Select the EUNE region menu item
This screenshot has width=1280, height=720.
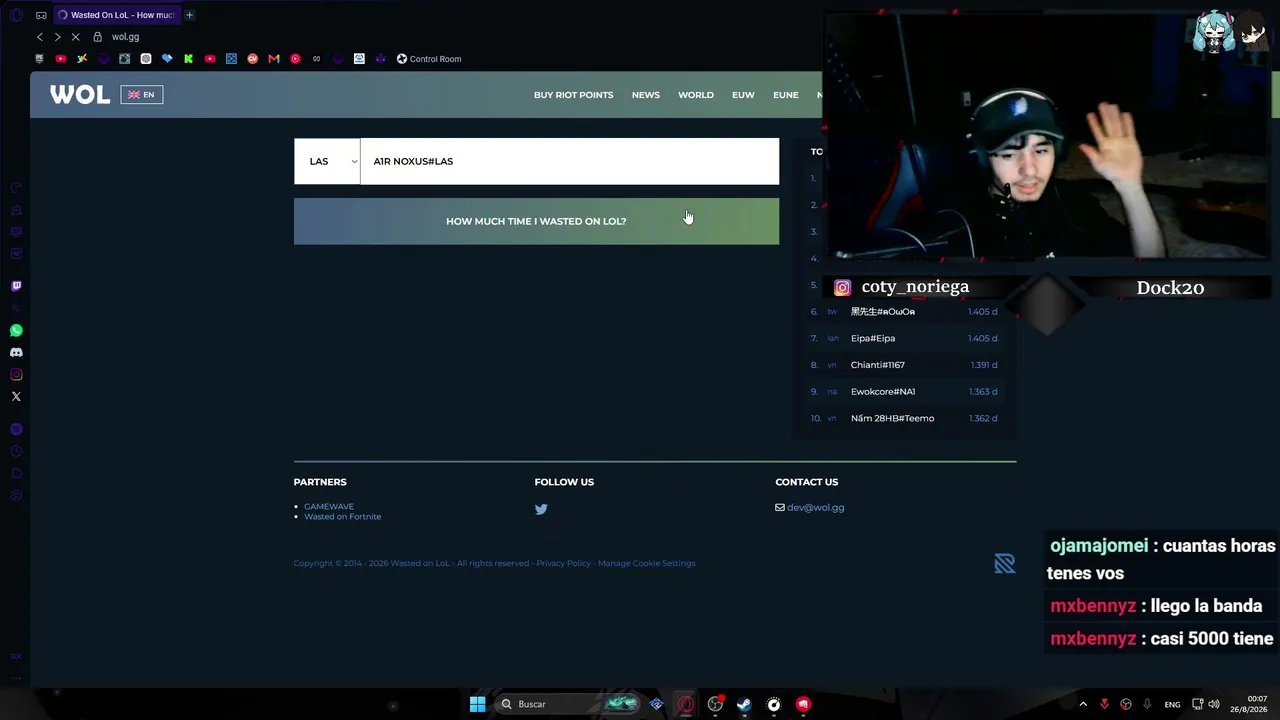786,95
